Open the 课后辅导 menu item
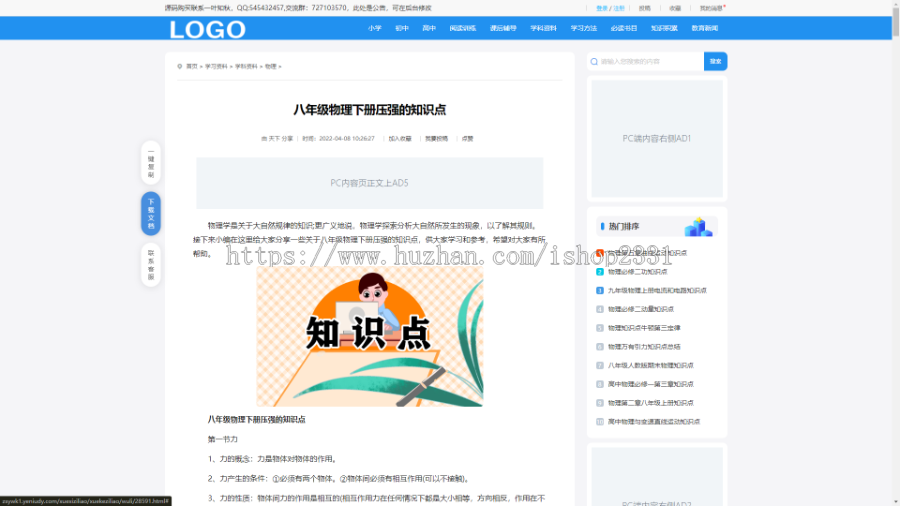Viewport: 900px width, 506px height. pos(503,28)
